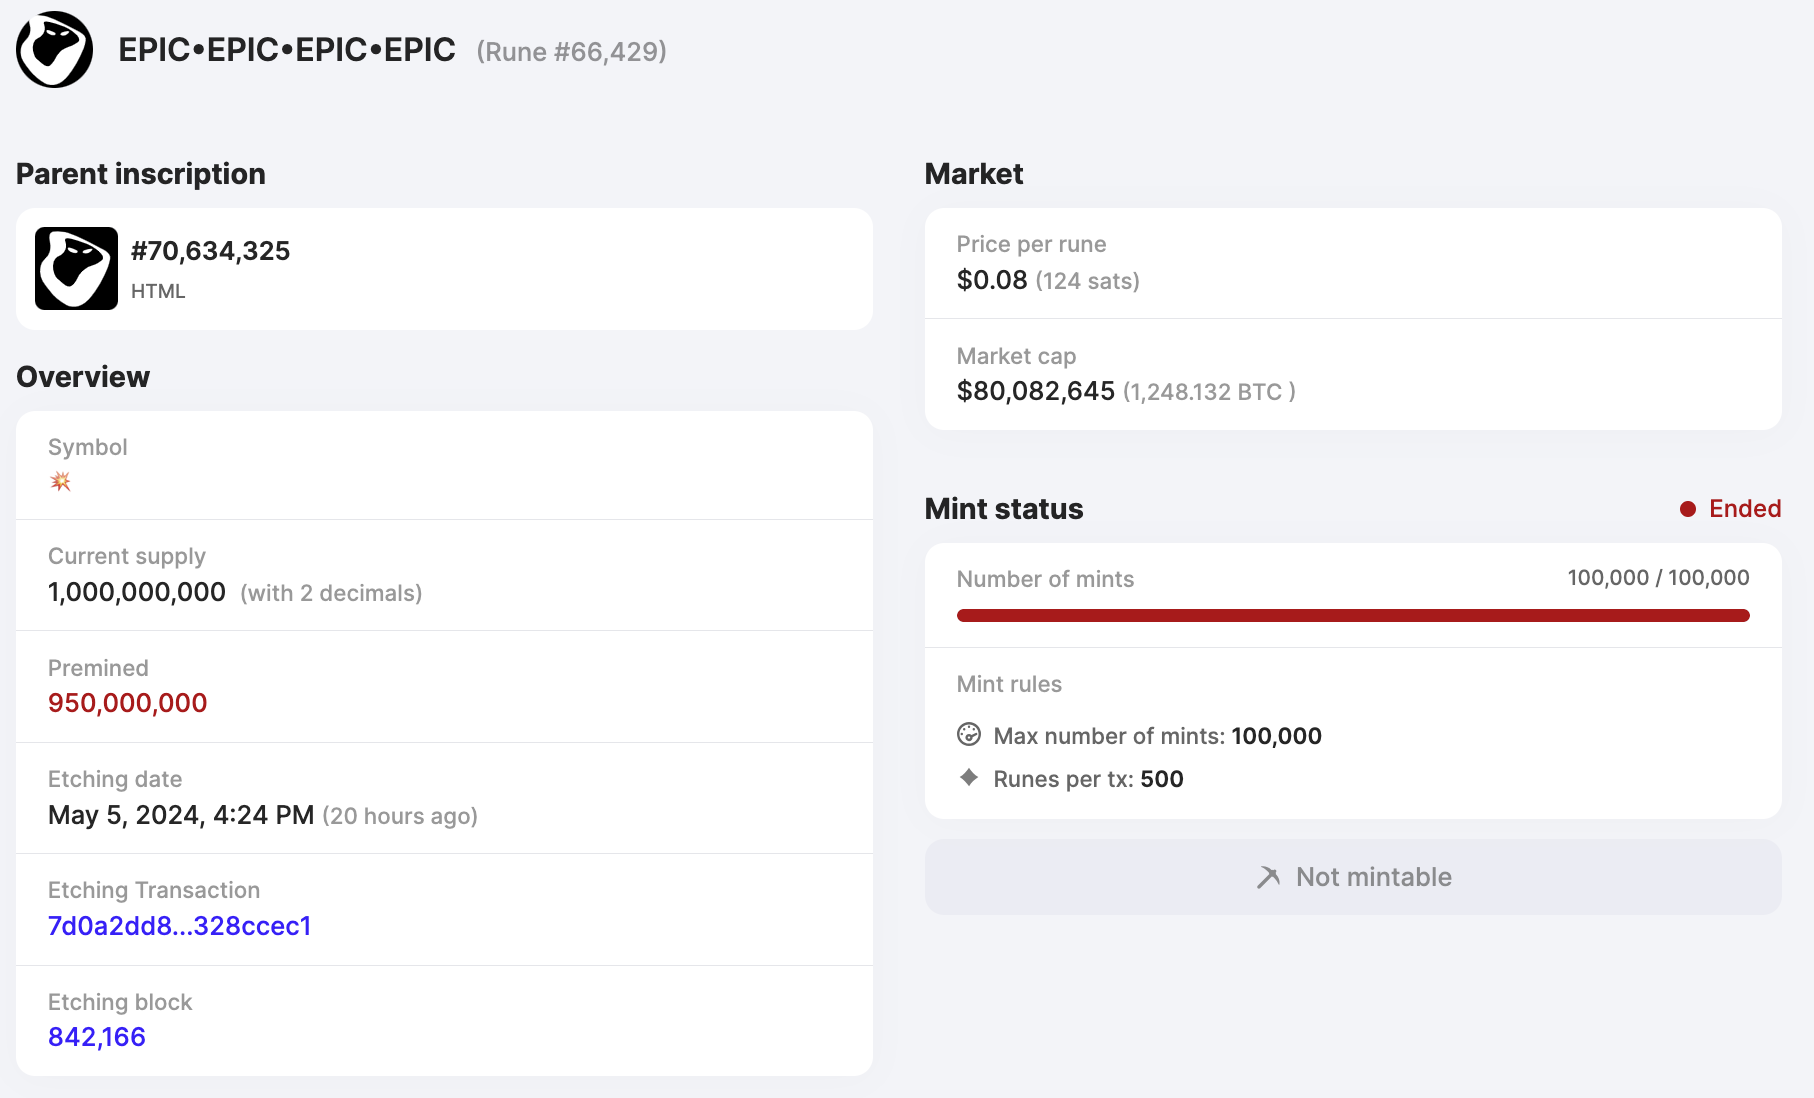Select the Rune #66,429 label
1814x1098 pixels.
pyautogui.click(x=572, y=52)
